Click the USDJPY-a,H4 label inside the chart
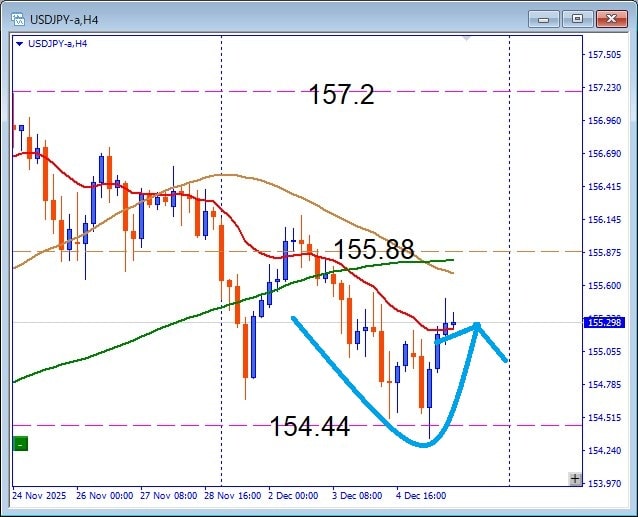Viewport: 638px width, 517px height. click(57, 44)
